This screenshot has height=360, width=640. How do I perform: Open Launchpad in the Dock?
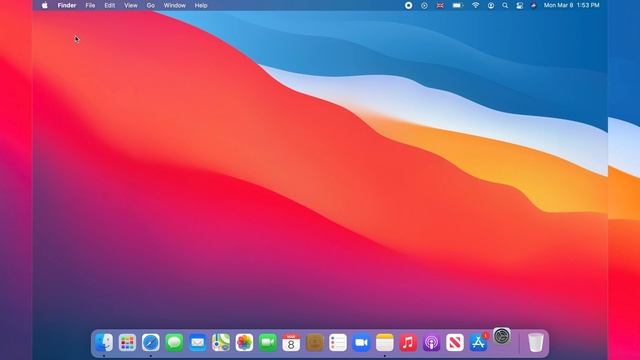tap(127, 342)
